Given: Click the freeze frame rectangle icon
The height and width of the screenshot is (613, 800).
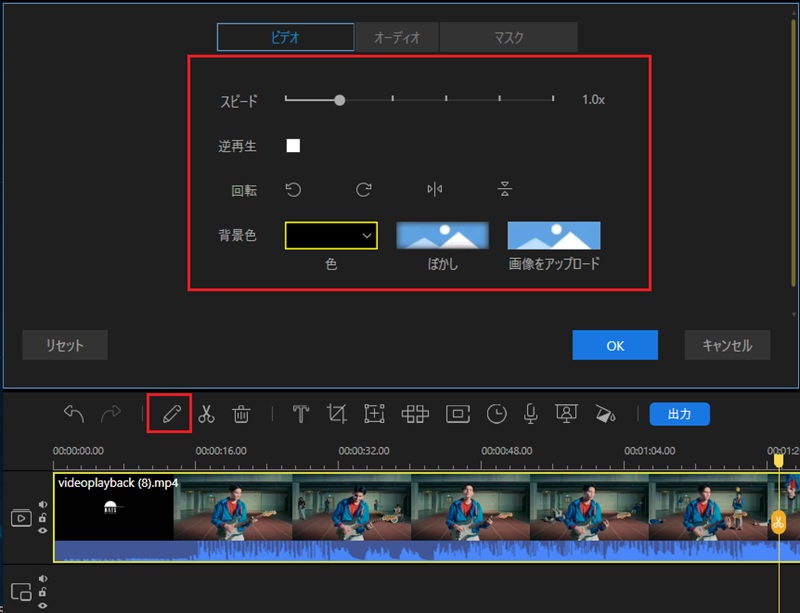Looking at the screenshot, I should click(458, 414).
